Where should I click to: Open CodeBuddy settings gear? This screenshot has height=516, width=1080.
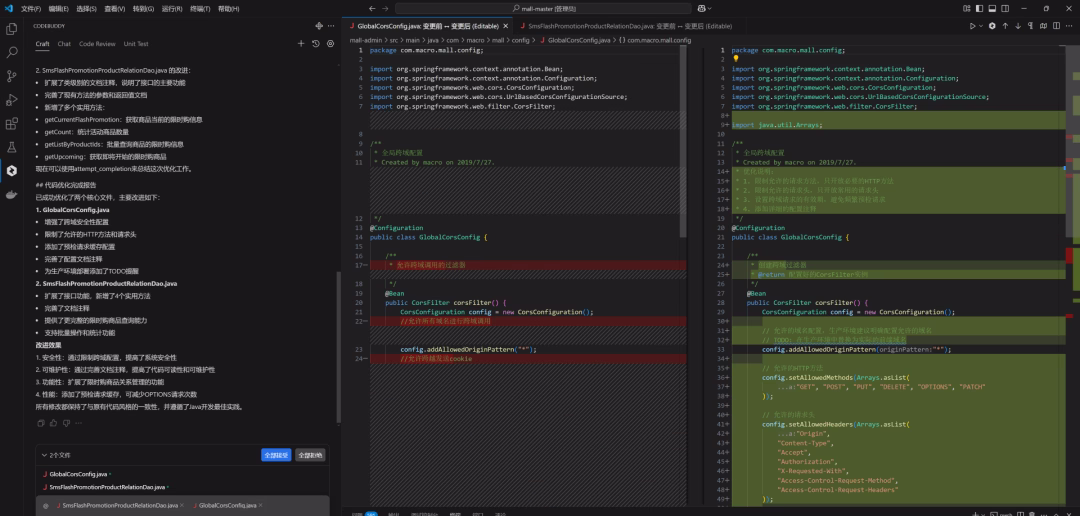click(x=330, y=44)
